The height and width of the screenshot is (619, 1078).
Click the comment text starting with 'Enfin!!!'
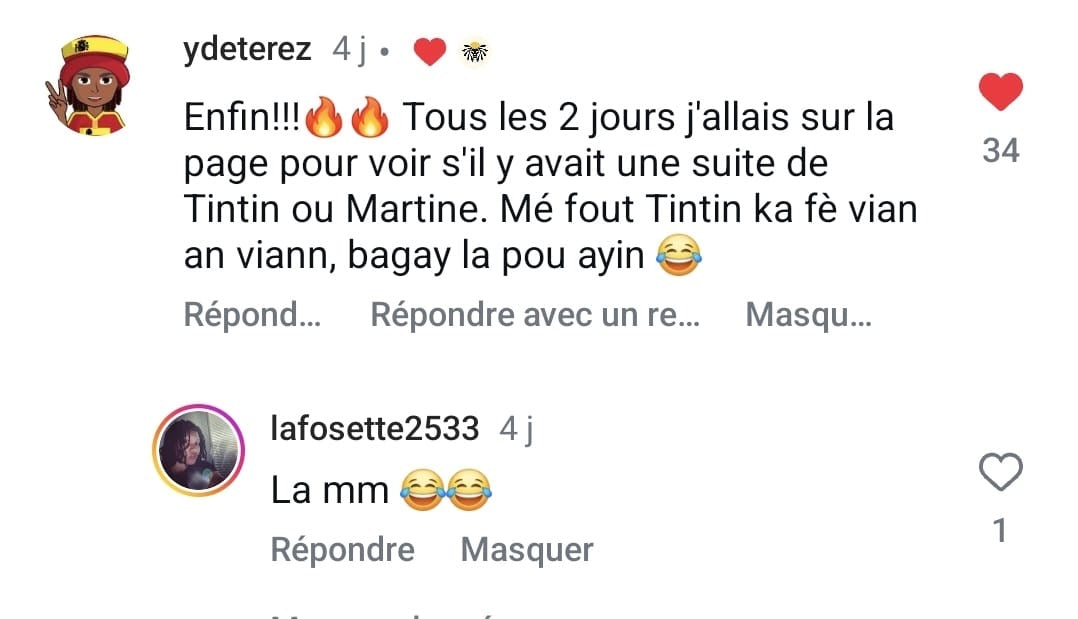click(550, 186)
